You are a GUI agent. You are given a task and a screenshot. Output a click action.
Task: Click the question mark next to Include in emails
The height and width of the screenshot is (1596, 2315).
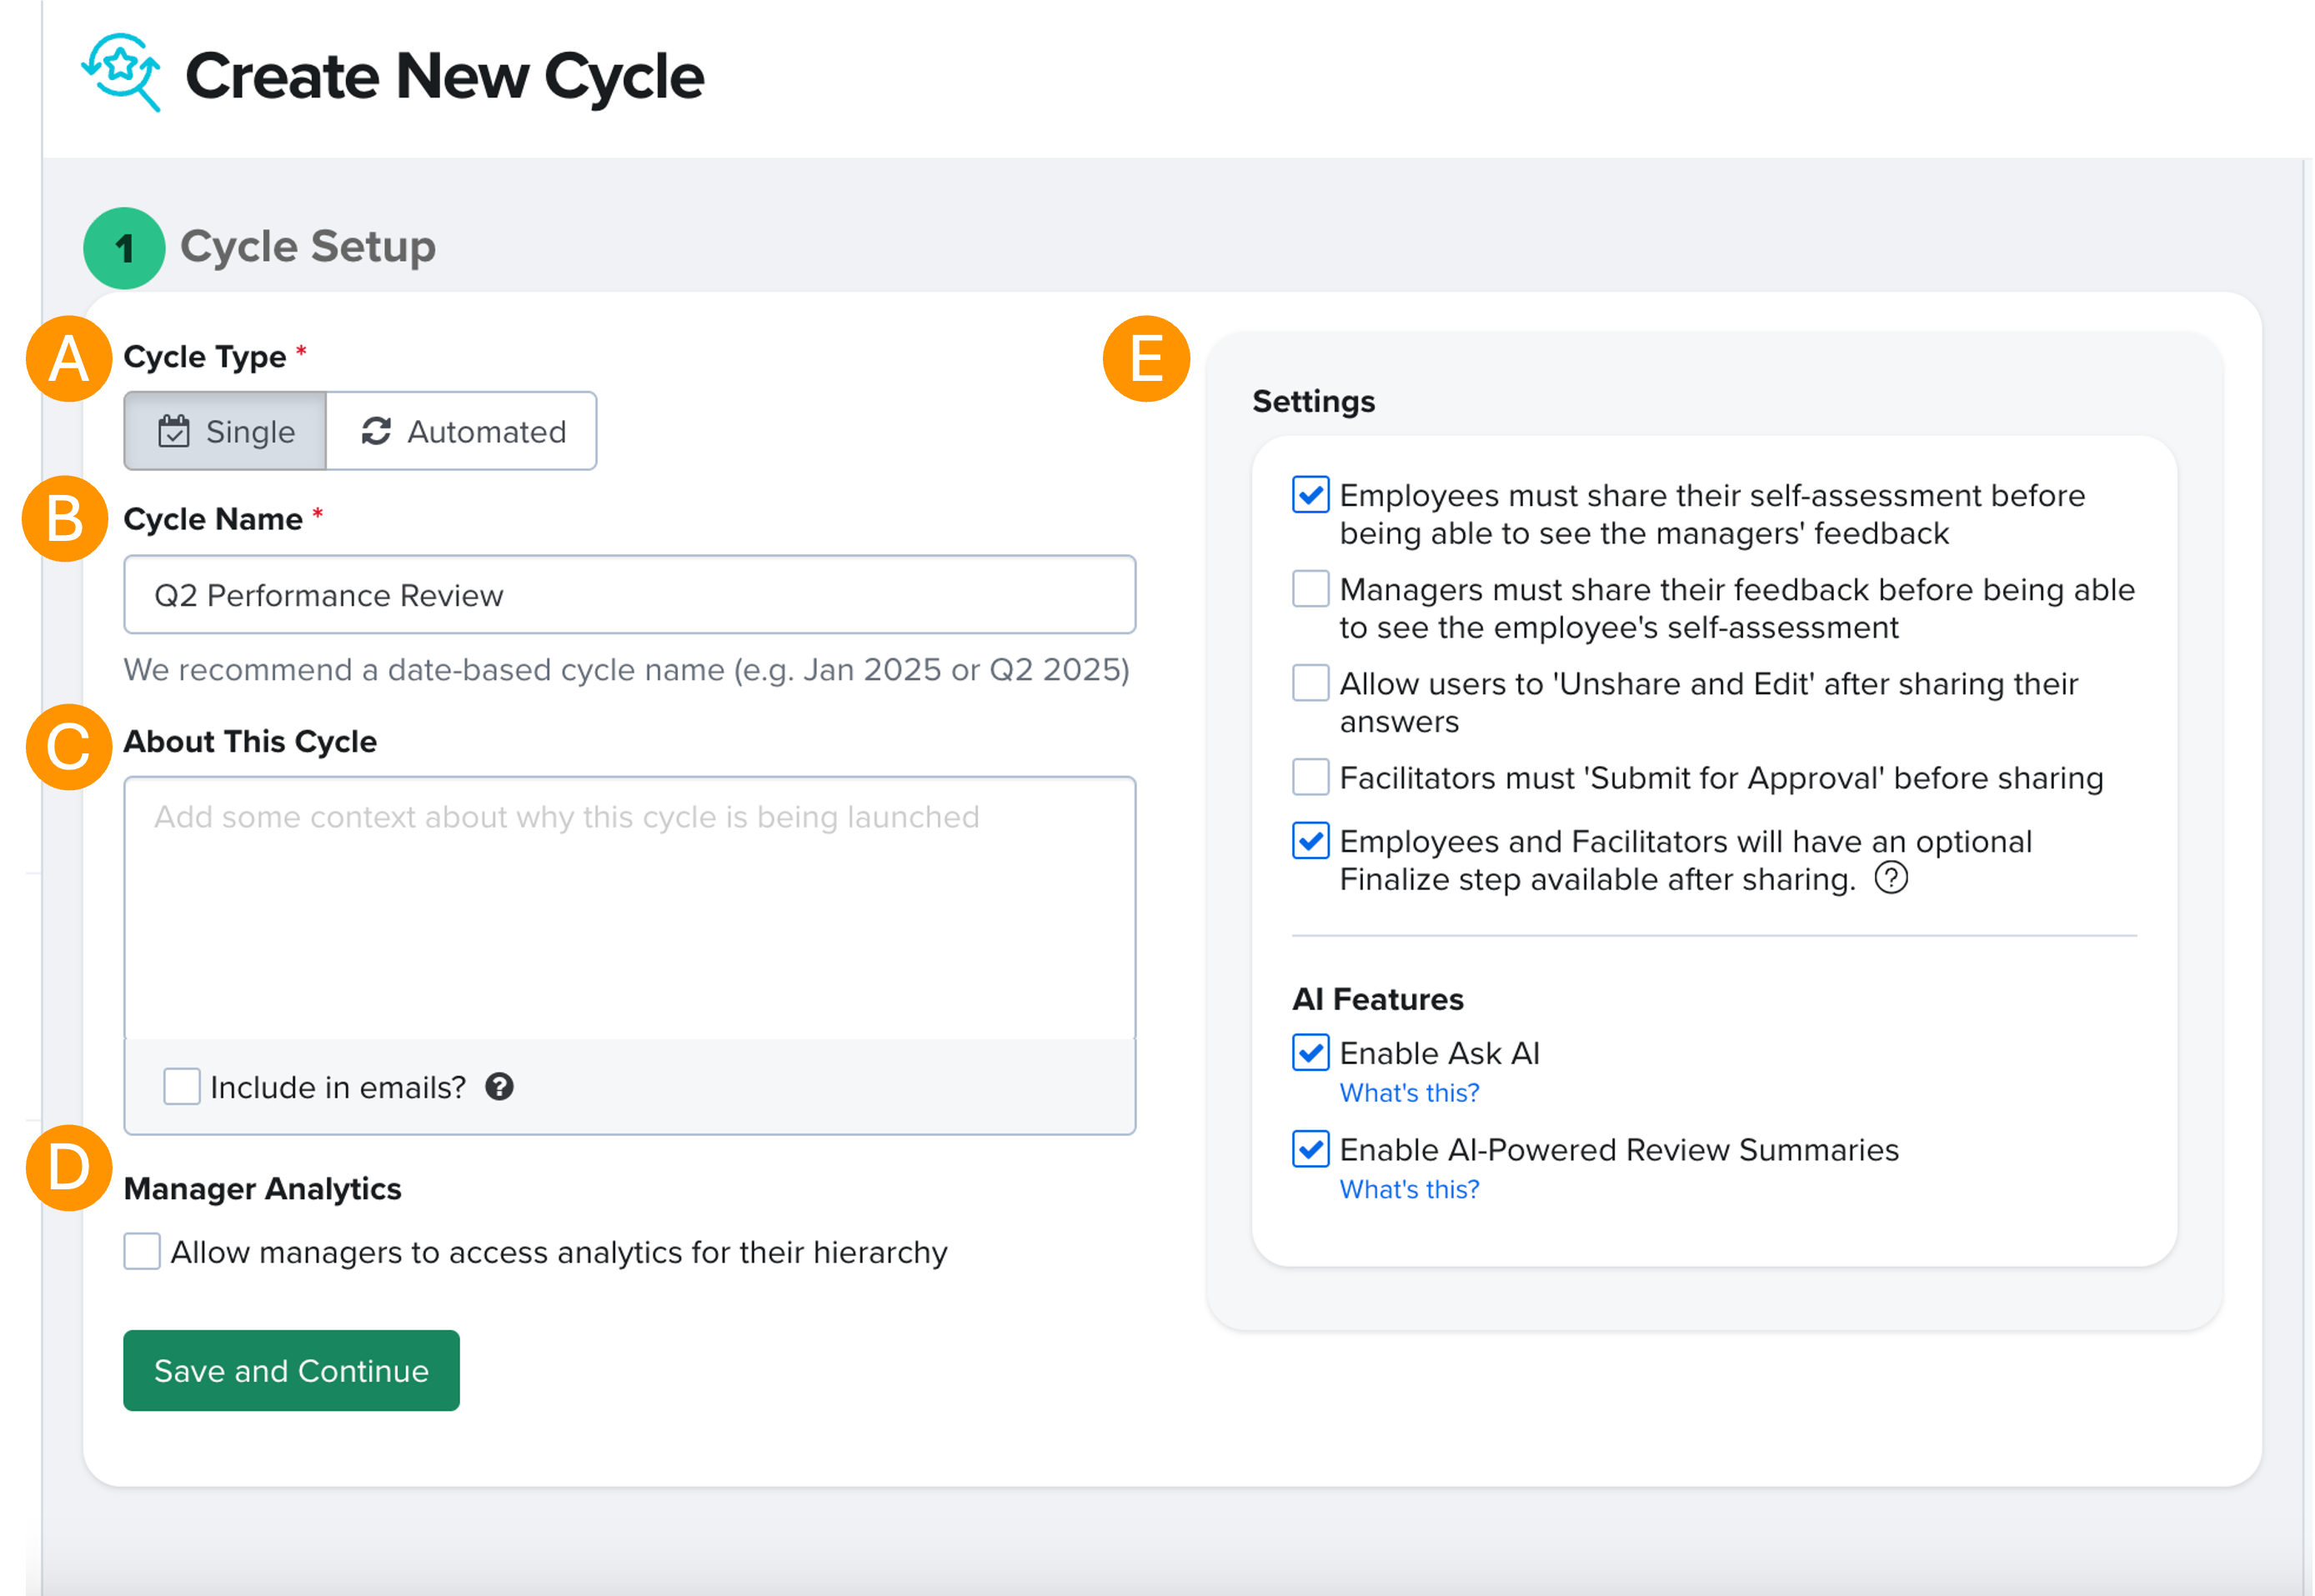499,1087
